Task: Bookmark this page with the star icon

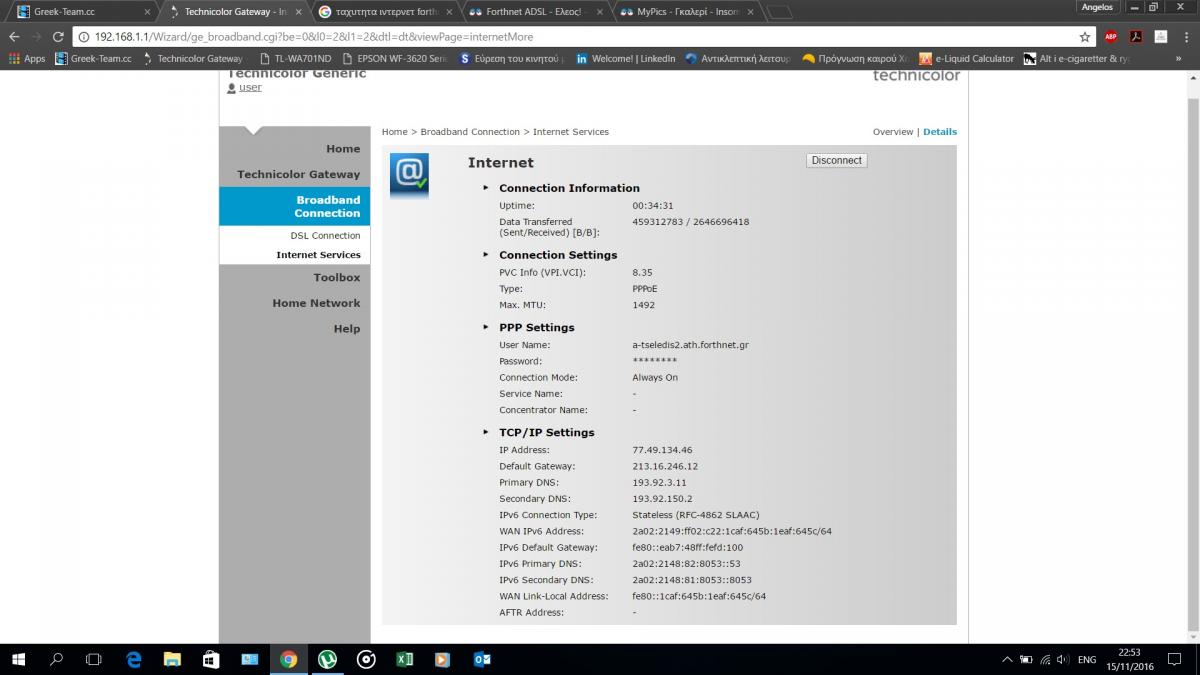Action: (1085, 36)
